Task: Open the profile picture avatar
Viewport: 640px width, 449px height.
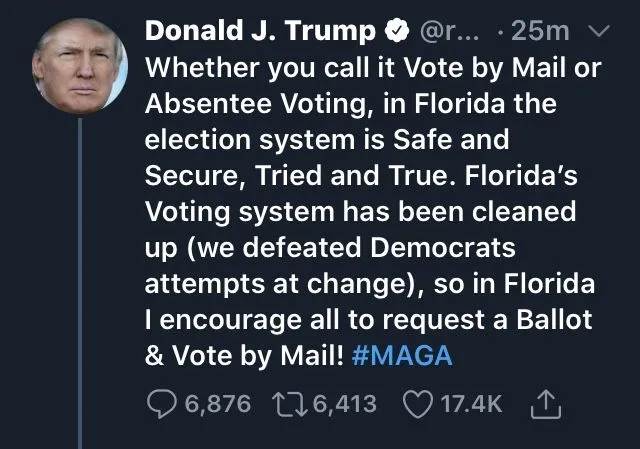Action: [x=81, y=64]
